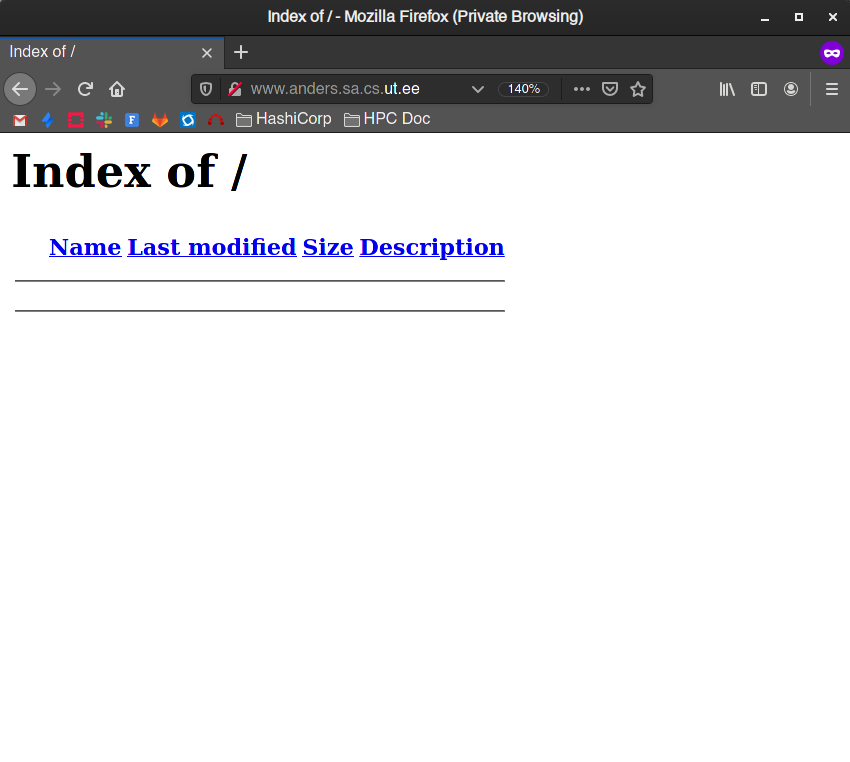Sort listing by the Last modified link
Screen dimensions: 850x762
coord(212,247)
